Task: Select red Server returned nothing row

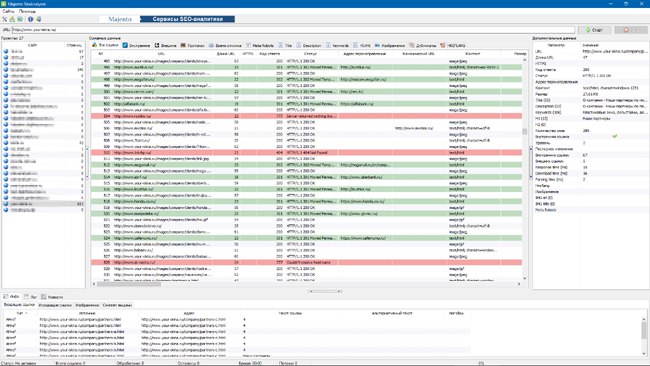Action: pos(306,116)
